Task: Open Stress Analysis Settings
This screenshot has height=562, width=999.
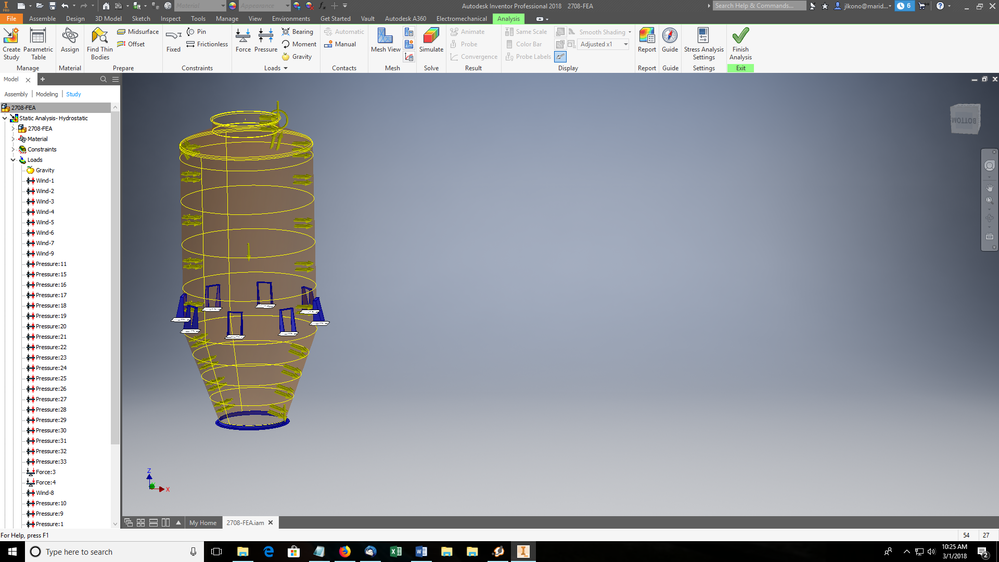Action: 703,44
